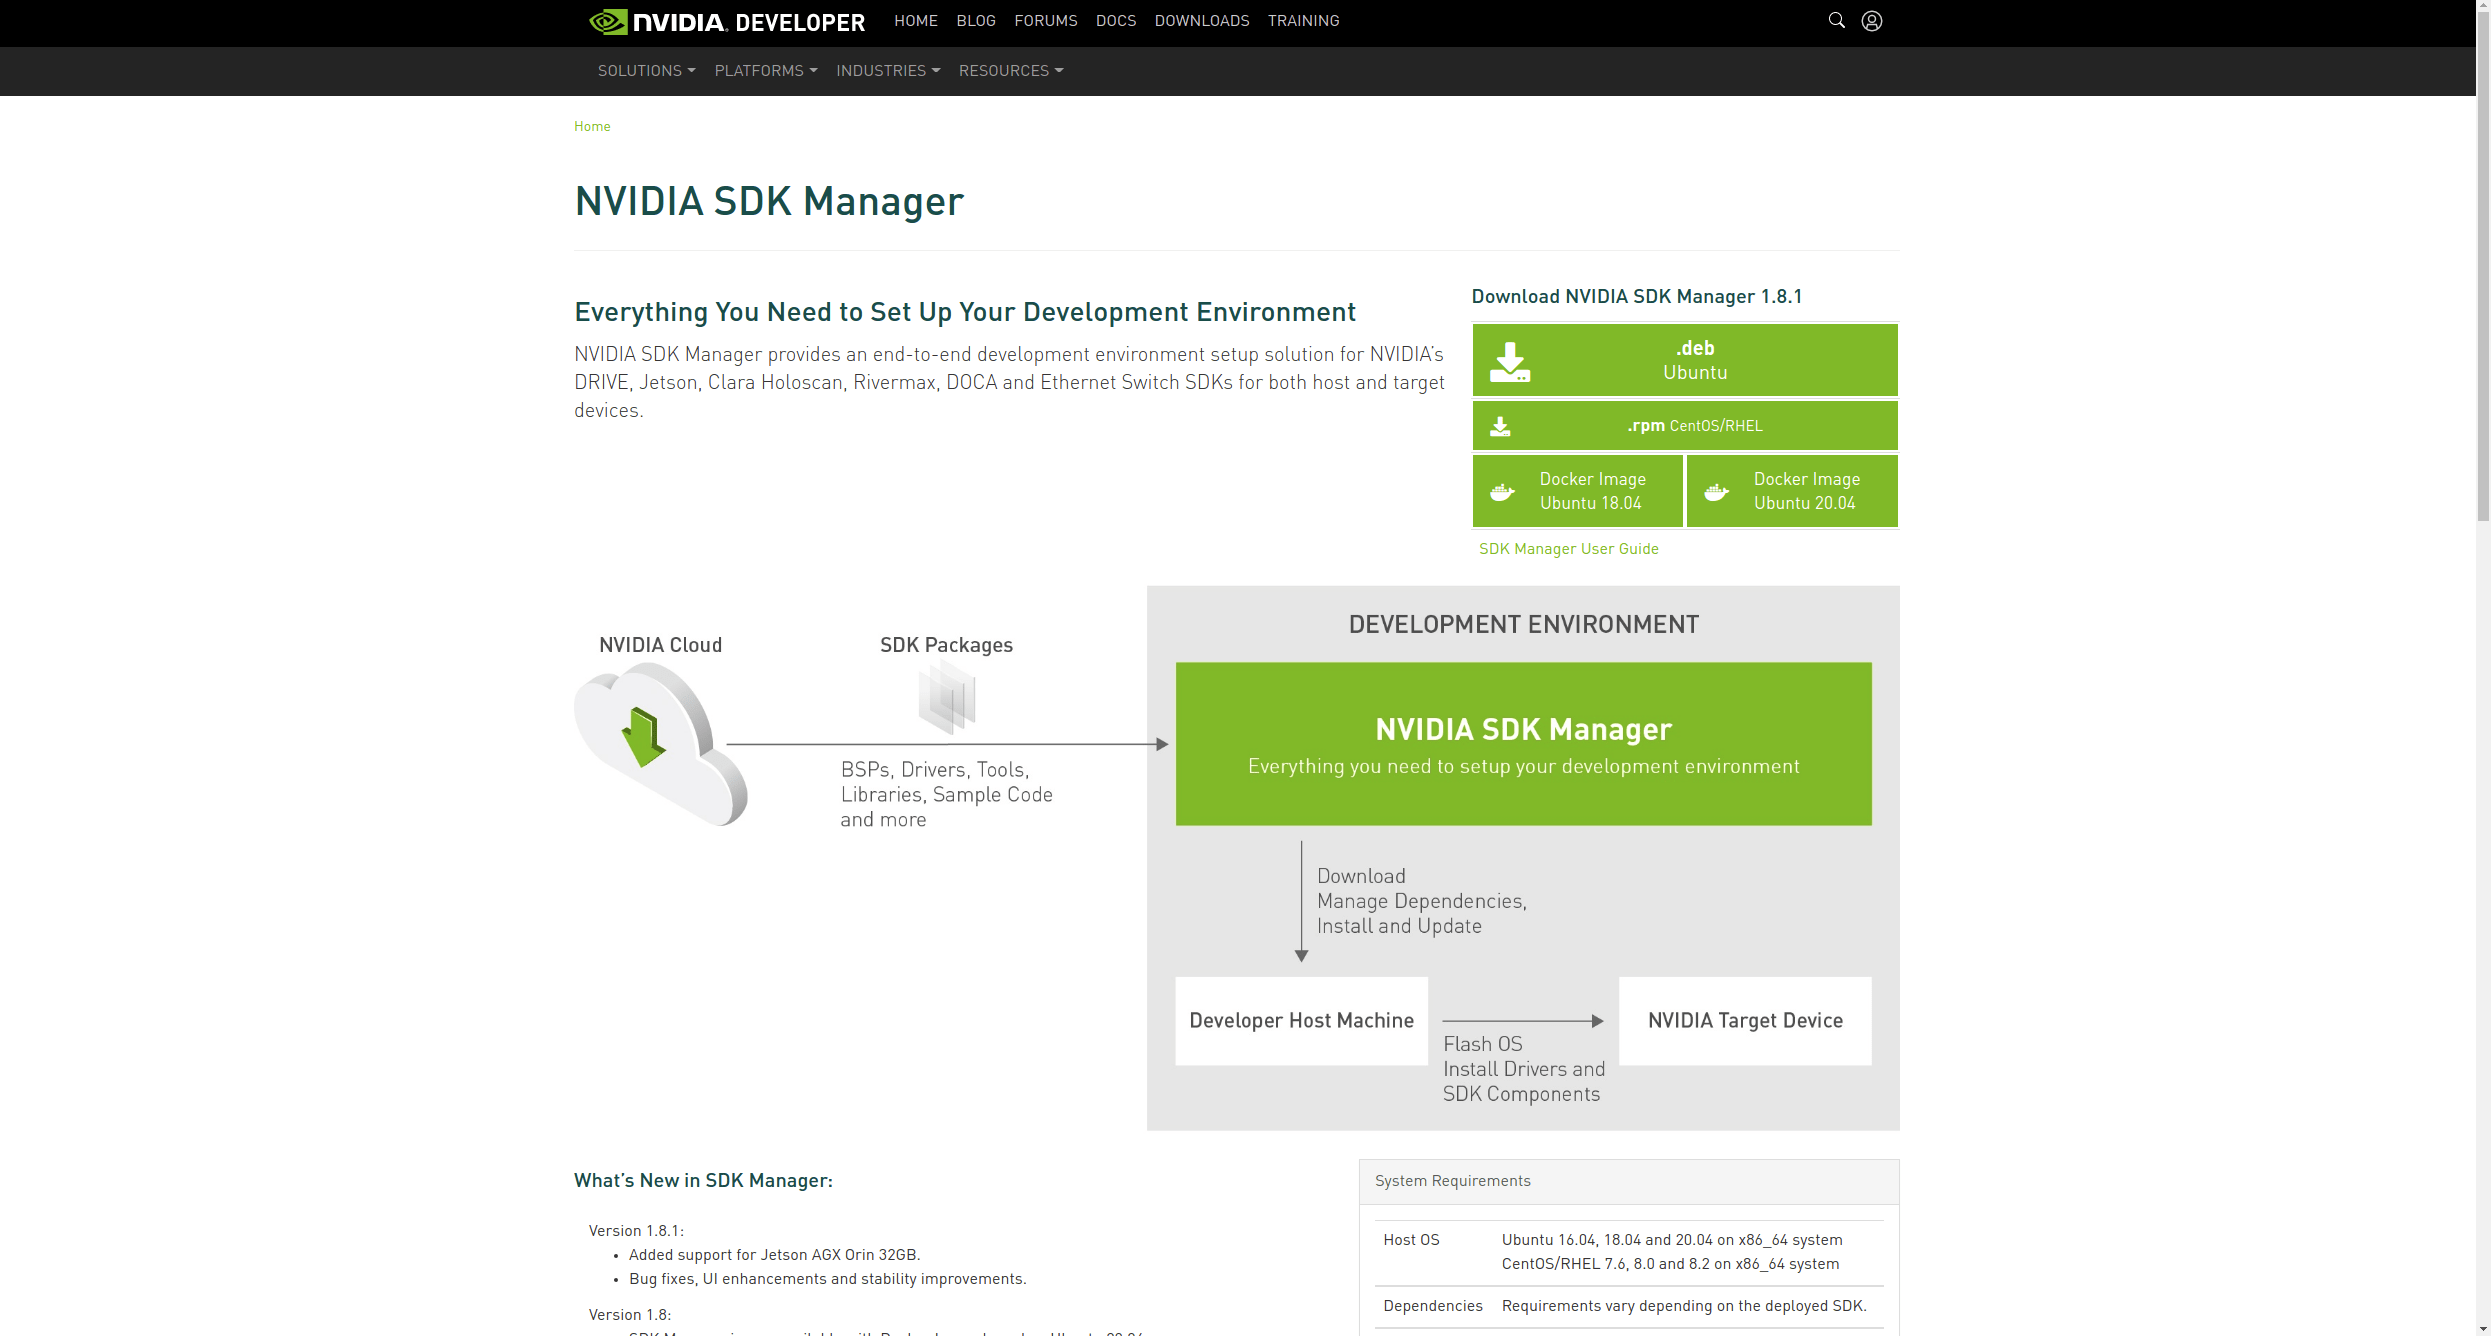The image size is (2491, 1336).
Task: Click the .rpm download arrow icon
Action: point(1500,427)
